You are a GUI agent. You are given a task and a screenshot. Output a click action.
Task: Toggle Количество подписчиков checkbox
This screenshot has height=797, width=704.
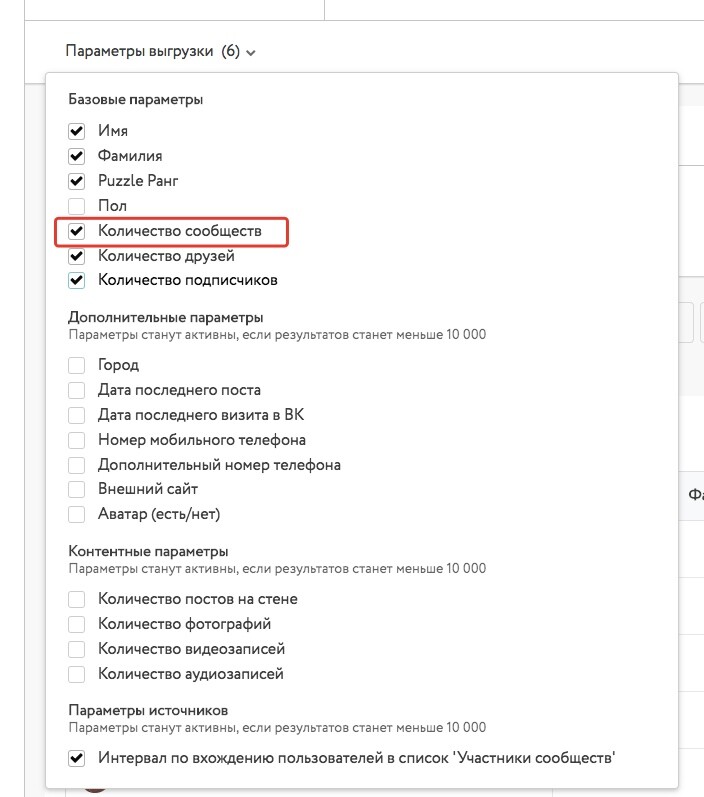(x=77, y=281)
